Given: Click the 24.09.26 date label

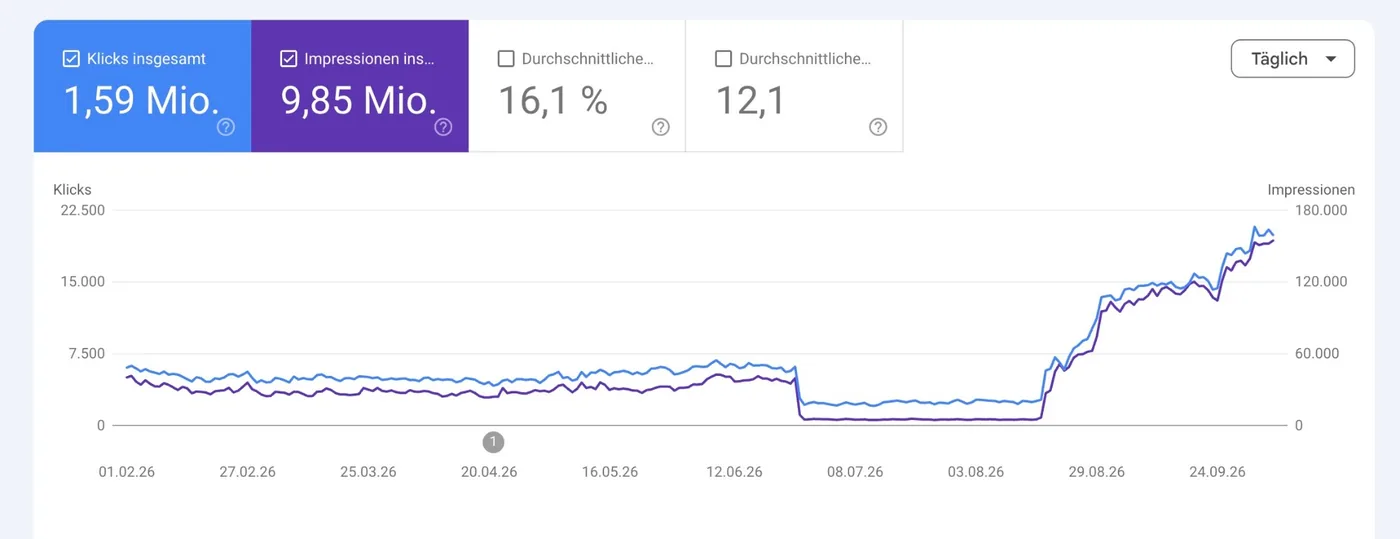Looking at the screenshot, I should point(1217,472).
